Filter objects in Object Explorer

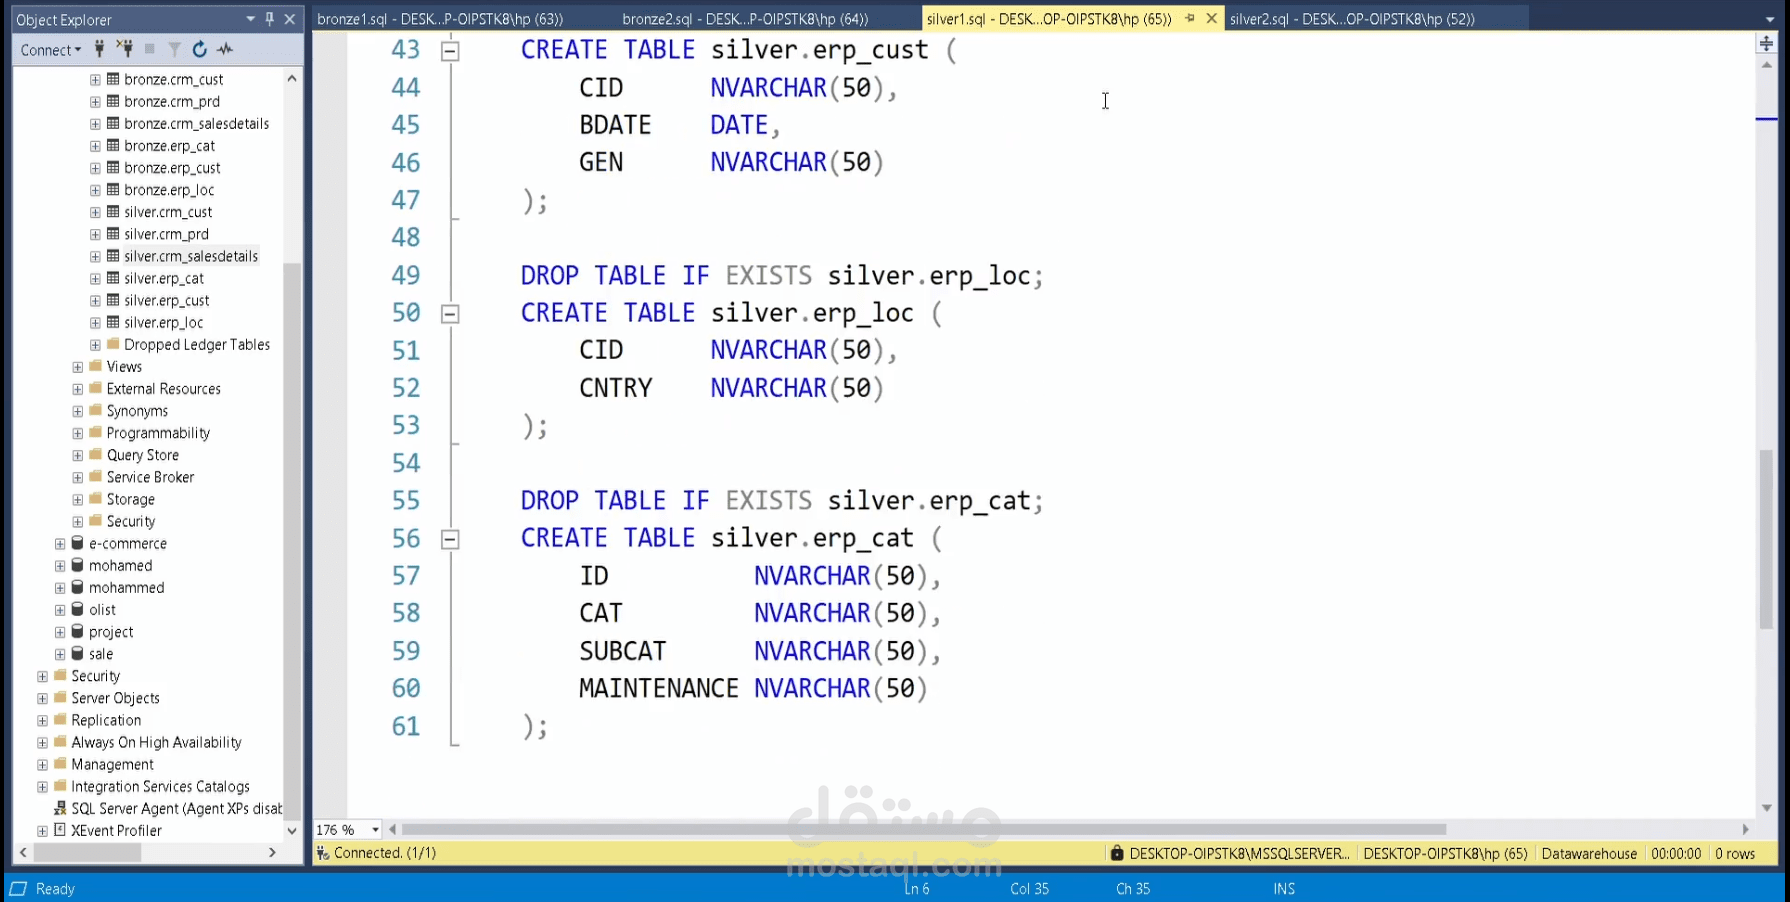174,49
